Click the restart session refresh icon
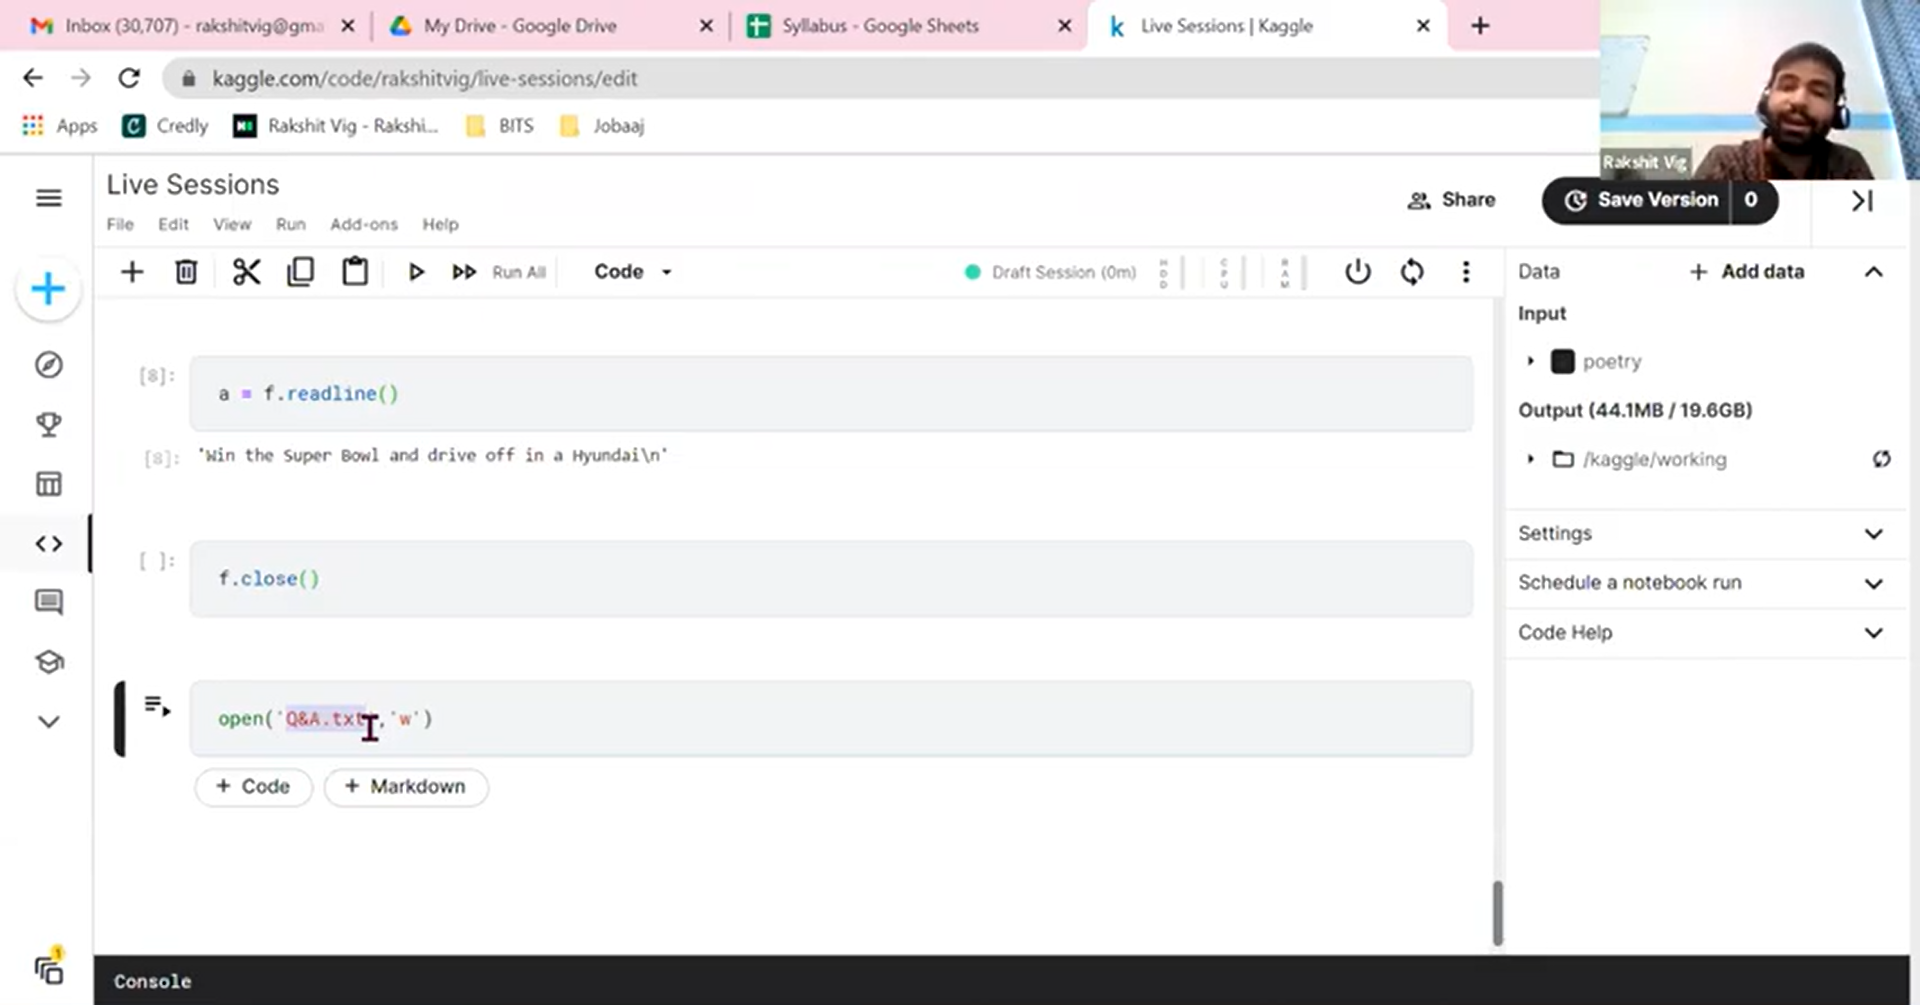The height and width of the screenshot is (1005, 1920). (1412, 272)
